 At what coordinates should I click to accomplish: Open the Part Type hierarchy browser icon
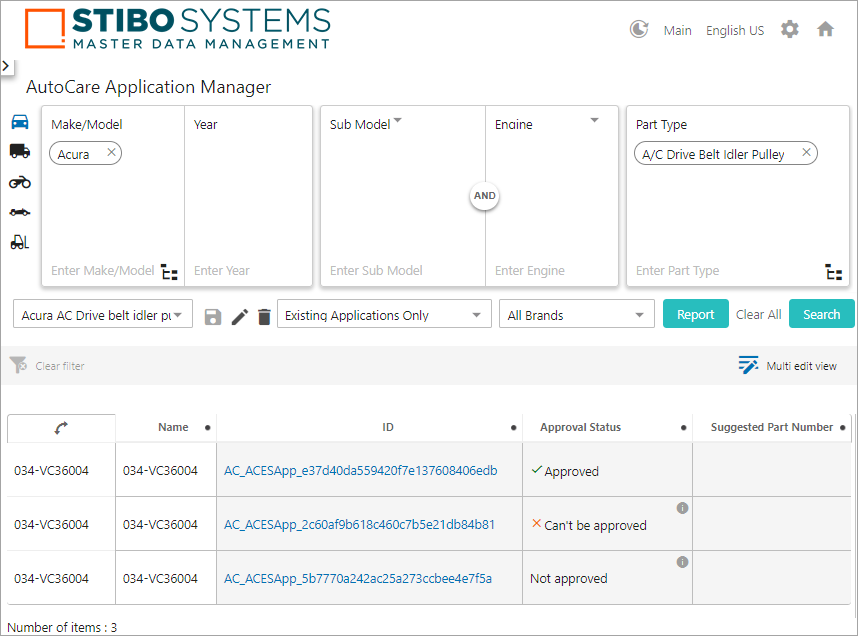833,271
